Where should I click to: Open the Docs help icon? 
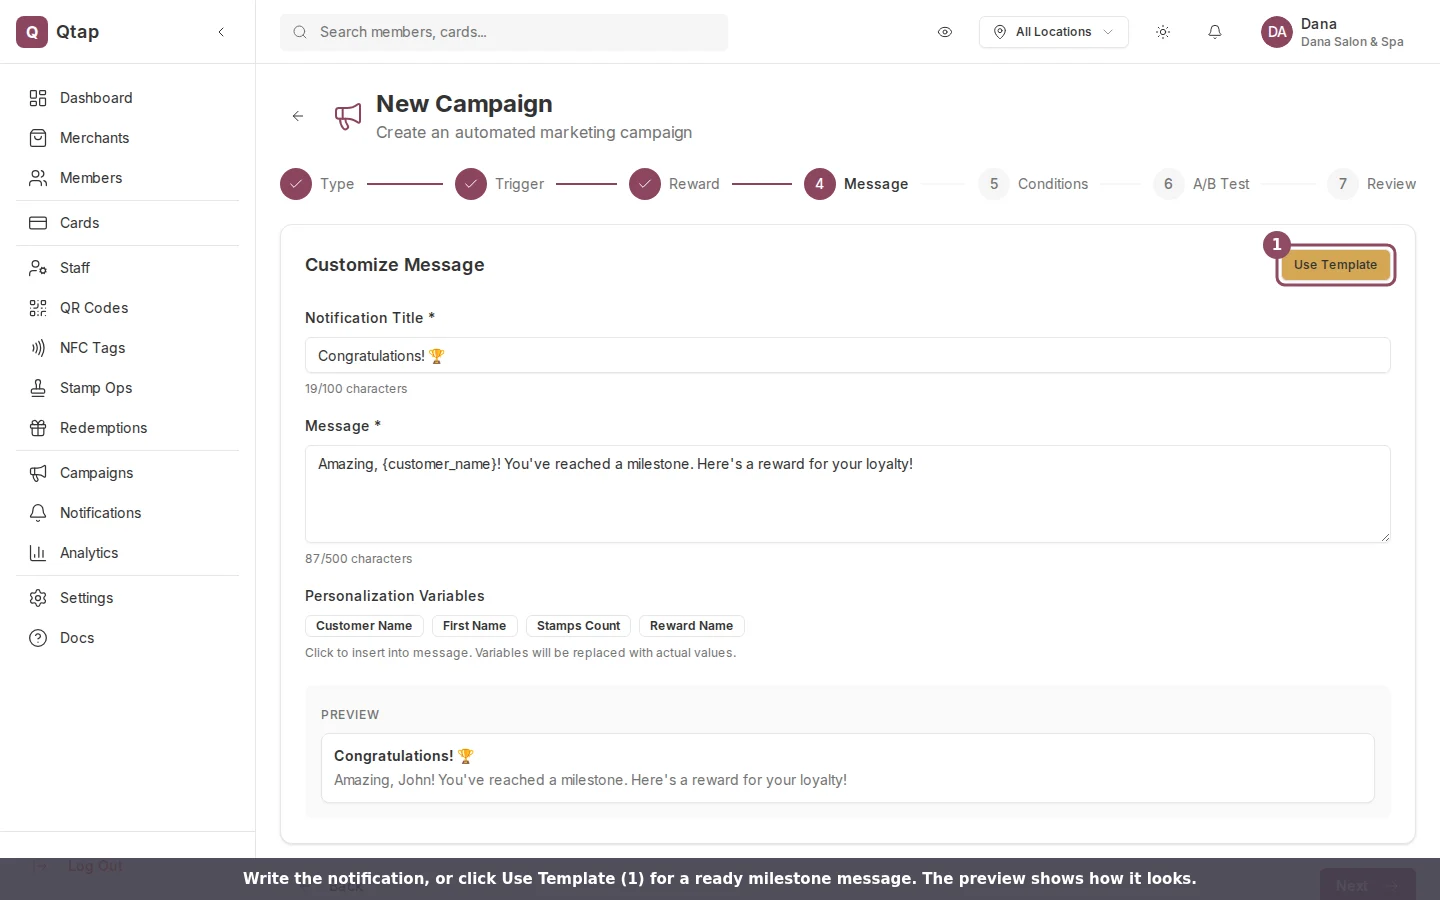(38, 638)
